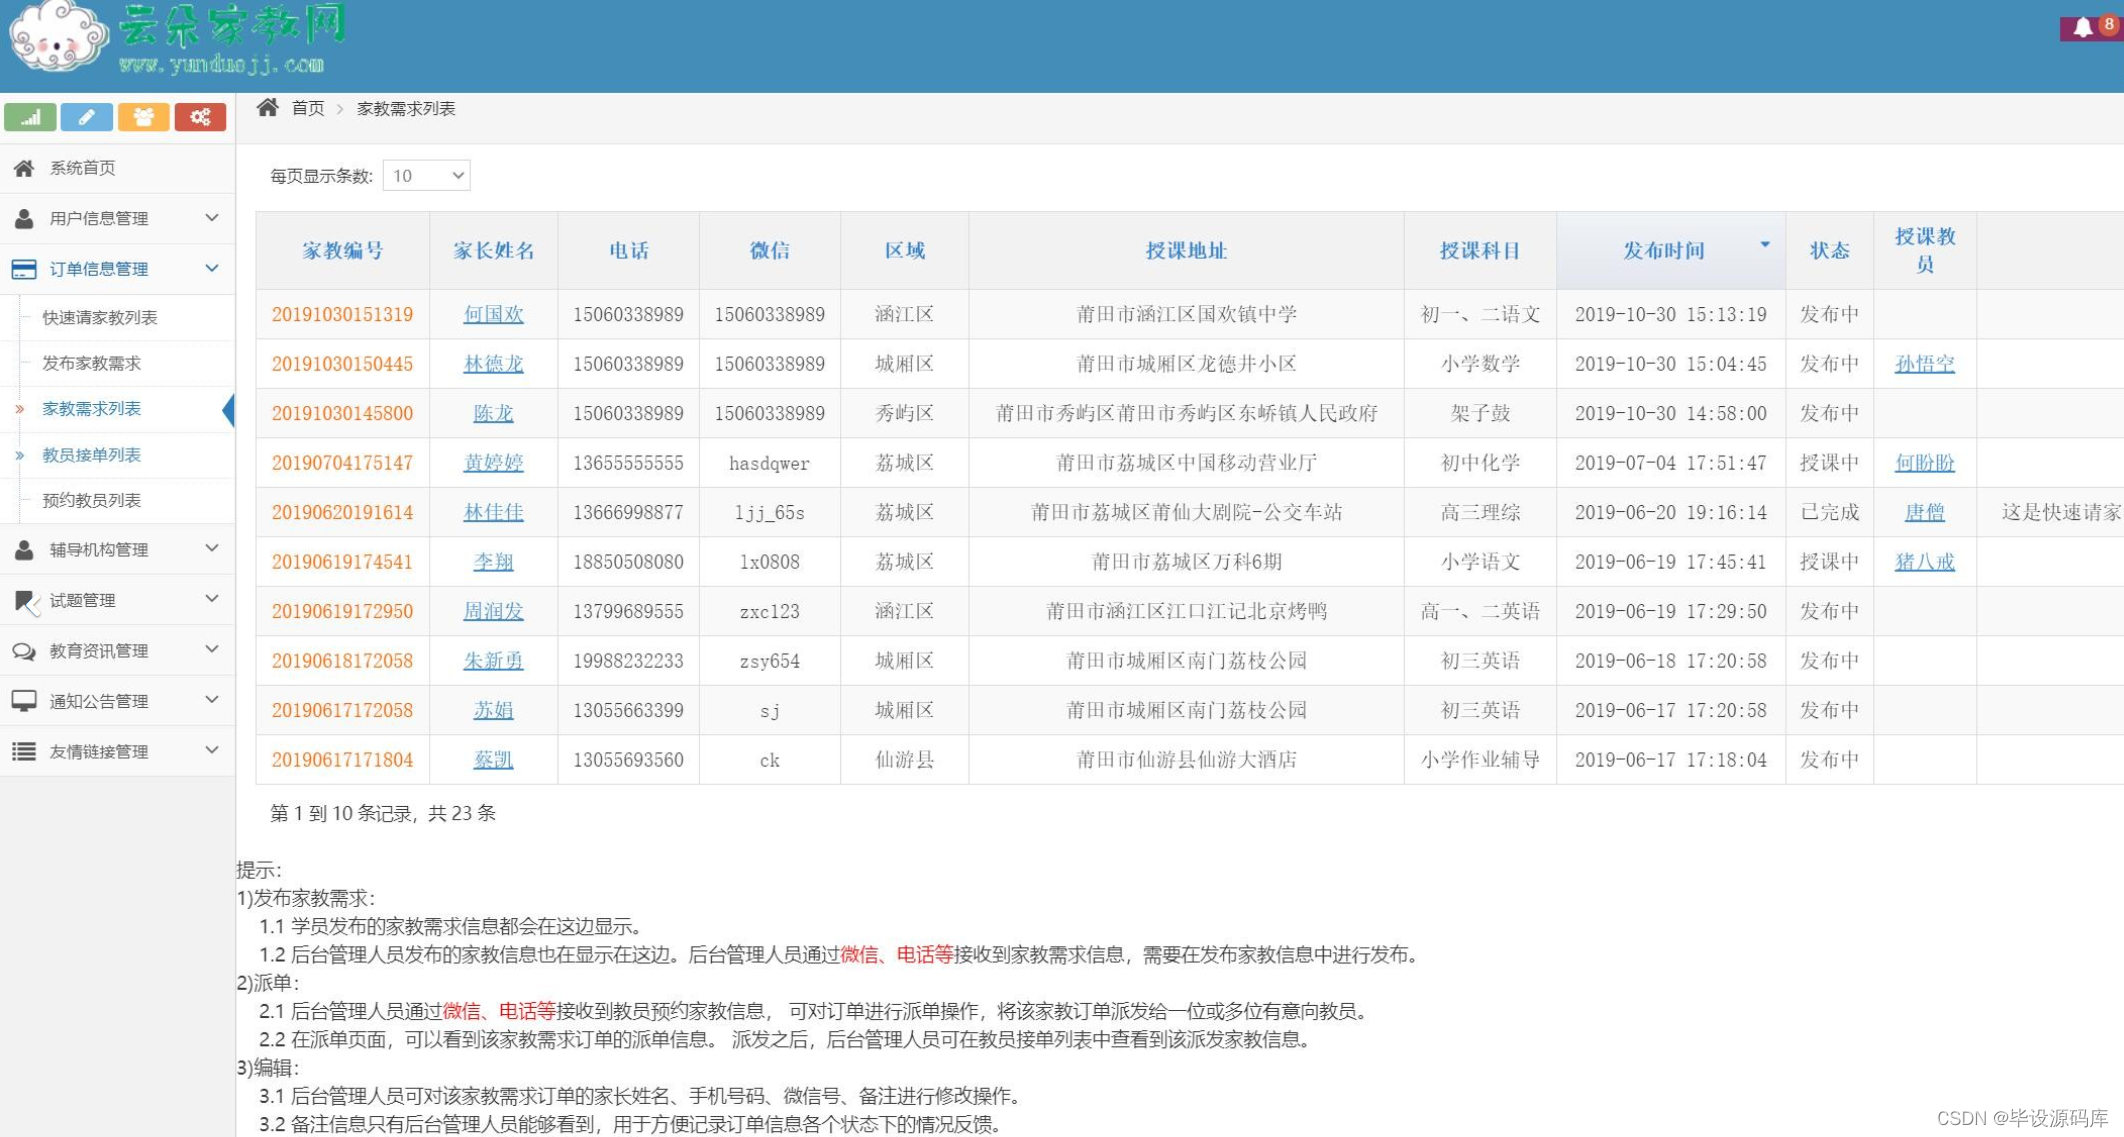Click the 第 1 到 10 条记录 pagination text

click(382, 813)
